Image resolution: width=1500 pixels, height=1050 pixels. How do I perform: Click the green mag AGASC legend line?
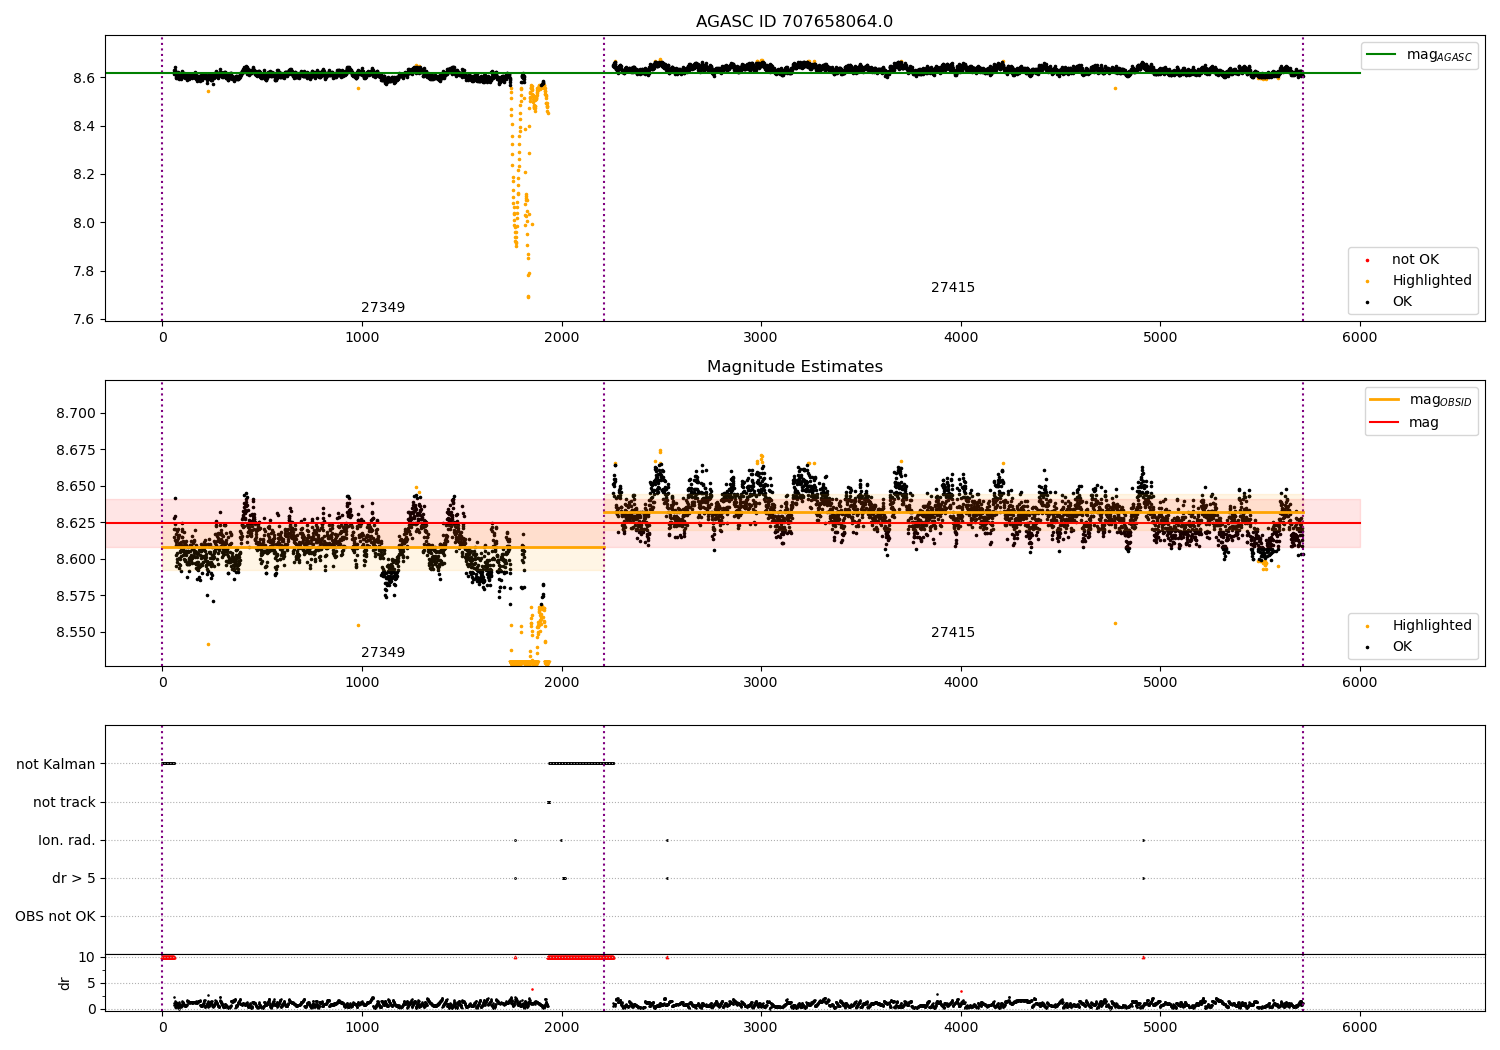[1381, 55]
